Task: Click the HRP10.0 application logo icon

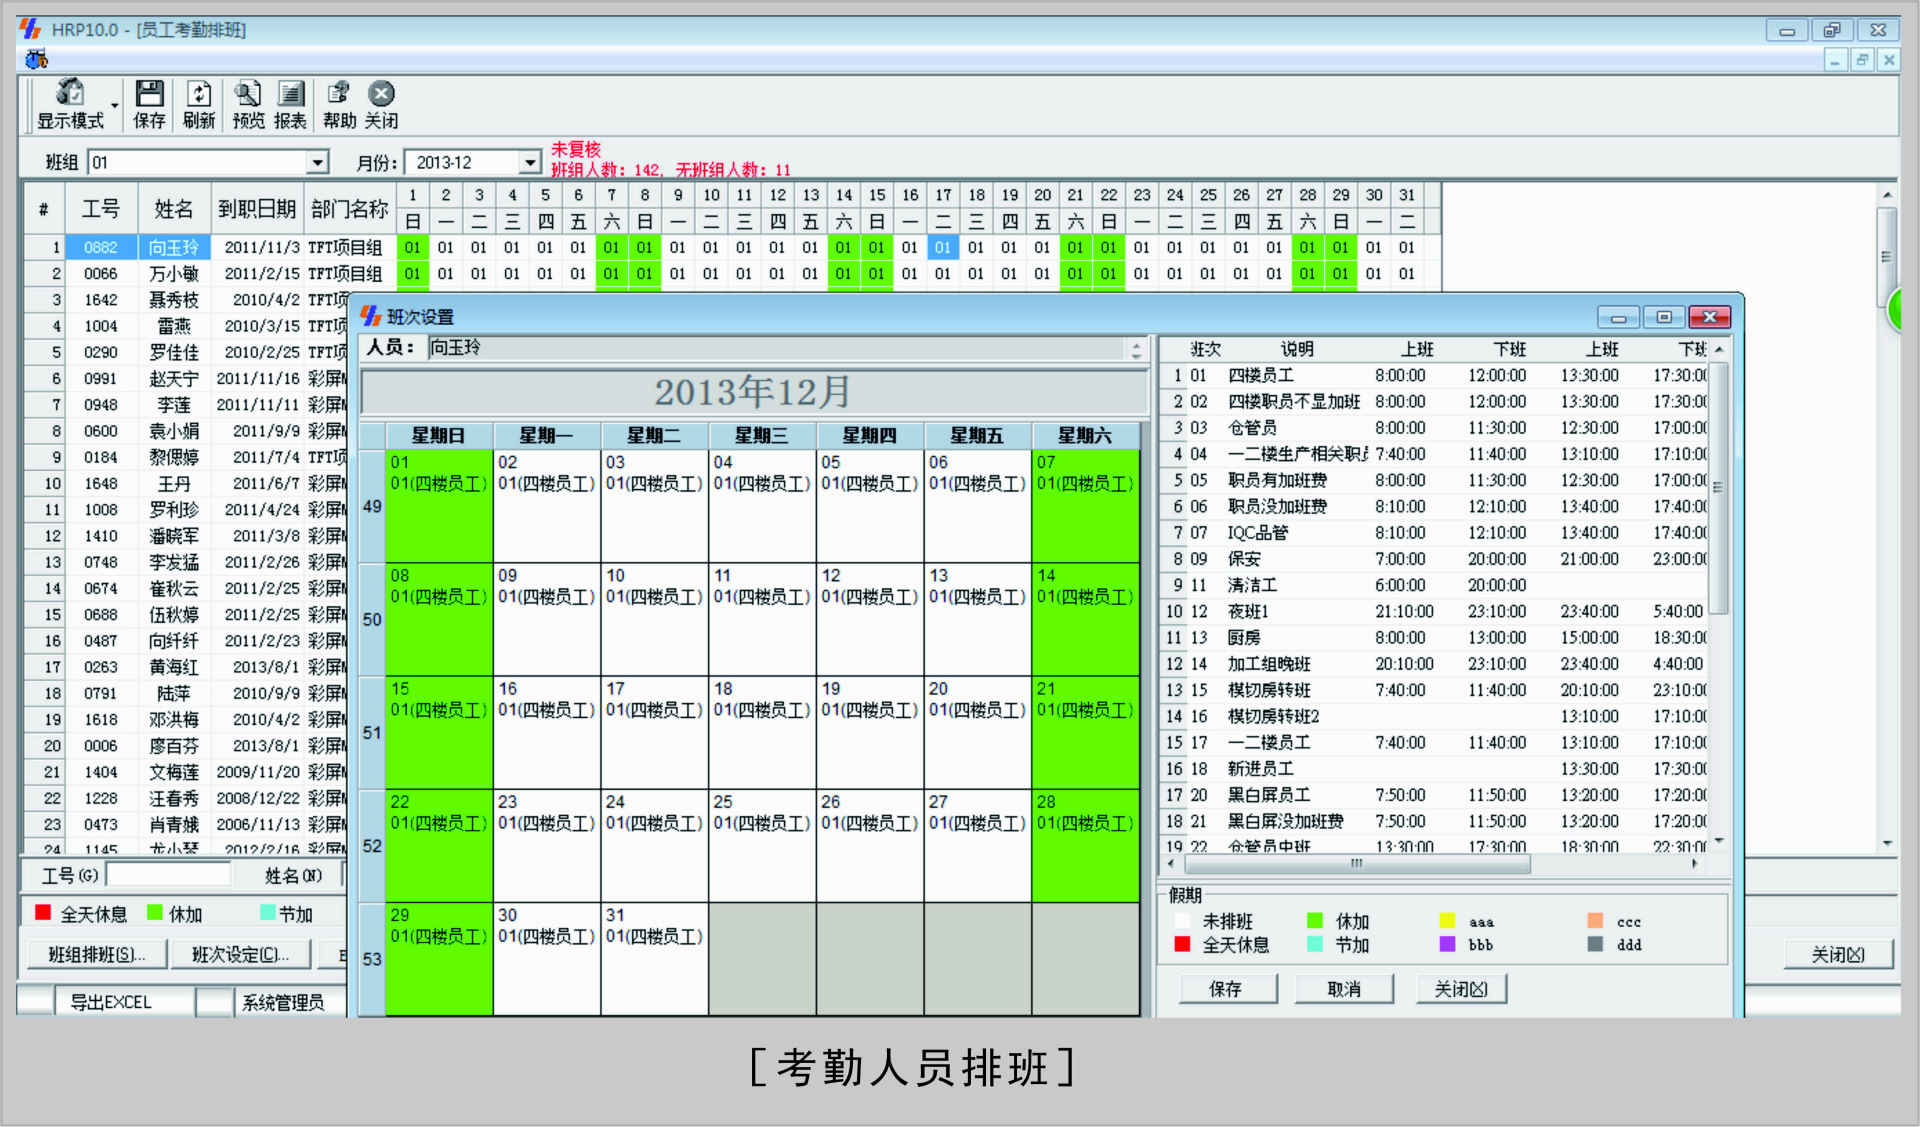Action: [x=30, y=29]
